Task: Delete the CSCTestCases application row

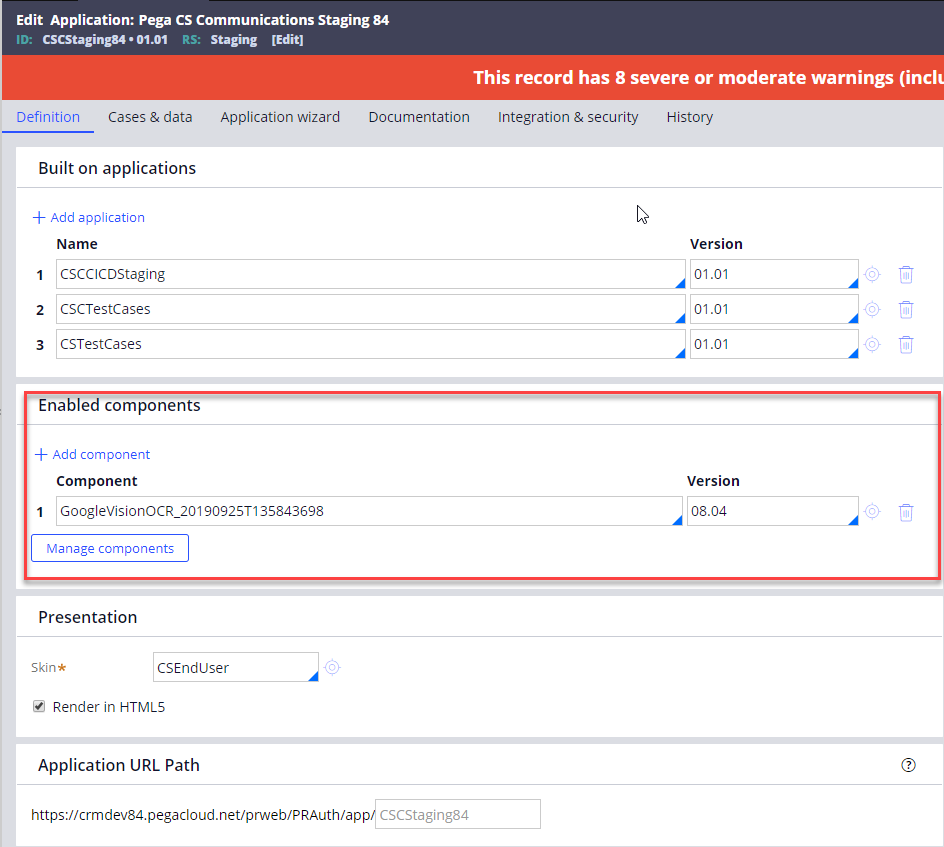Action: (906, 309)
